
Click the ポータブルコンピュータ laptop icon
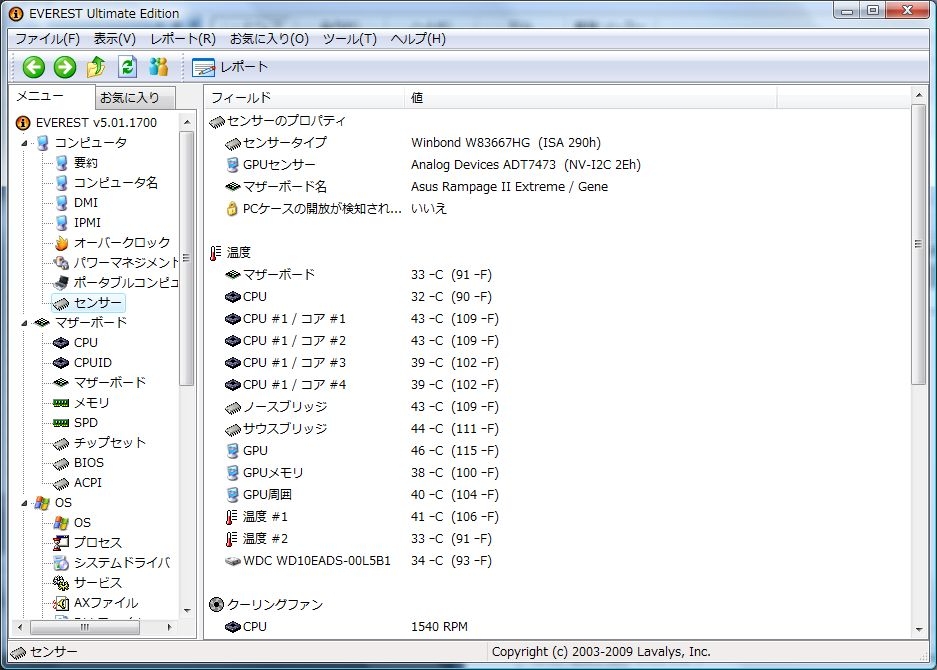pyautogui.click(x=62, y=283)
